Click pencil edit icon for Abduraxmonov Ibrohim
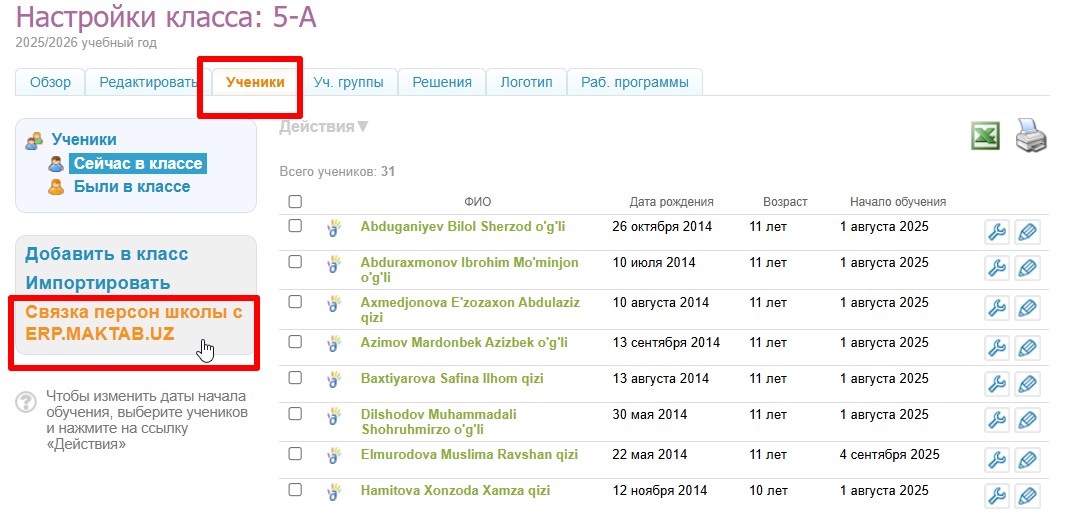The width and height of the screenshot is (1082, 513). pyautogui.click(x=1028, y=269)
